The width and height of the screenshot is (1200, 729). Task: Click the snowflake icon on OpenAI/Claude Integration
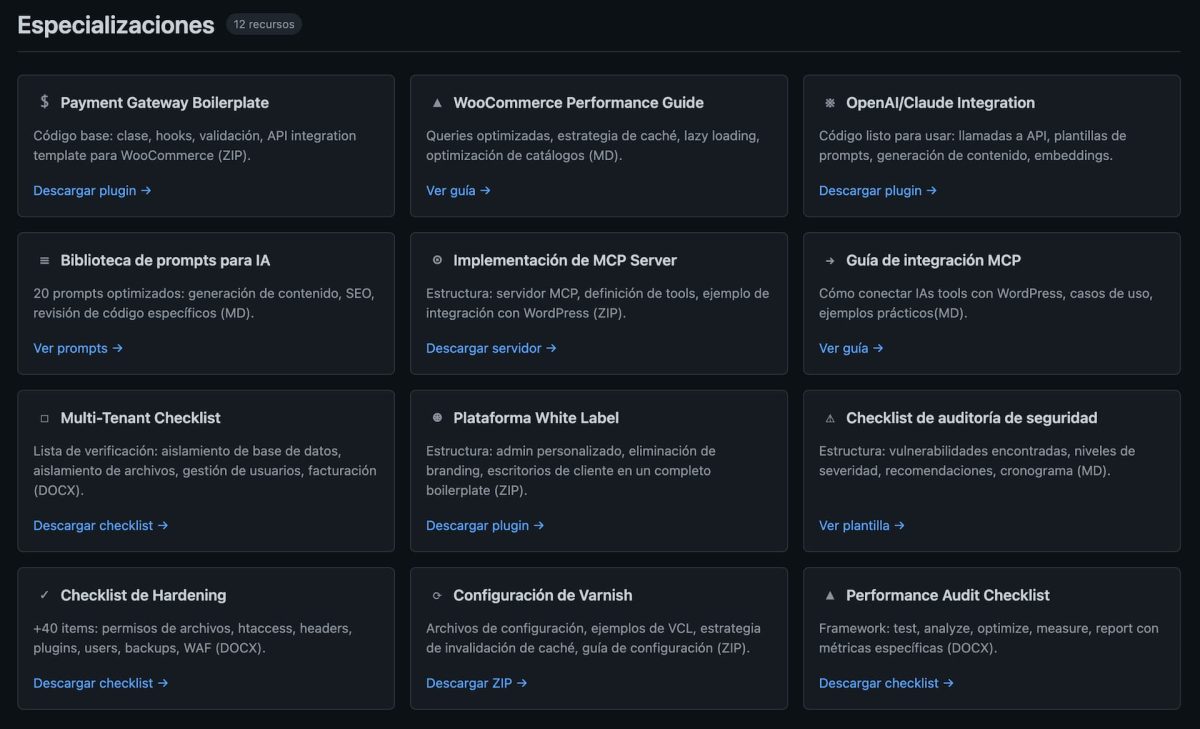click(x=829, y=102)
